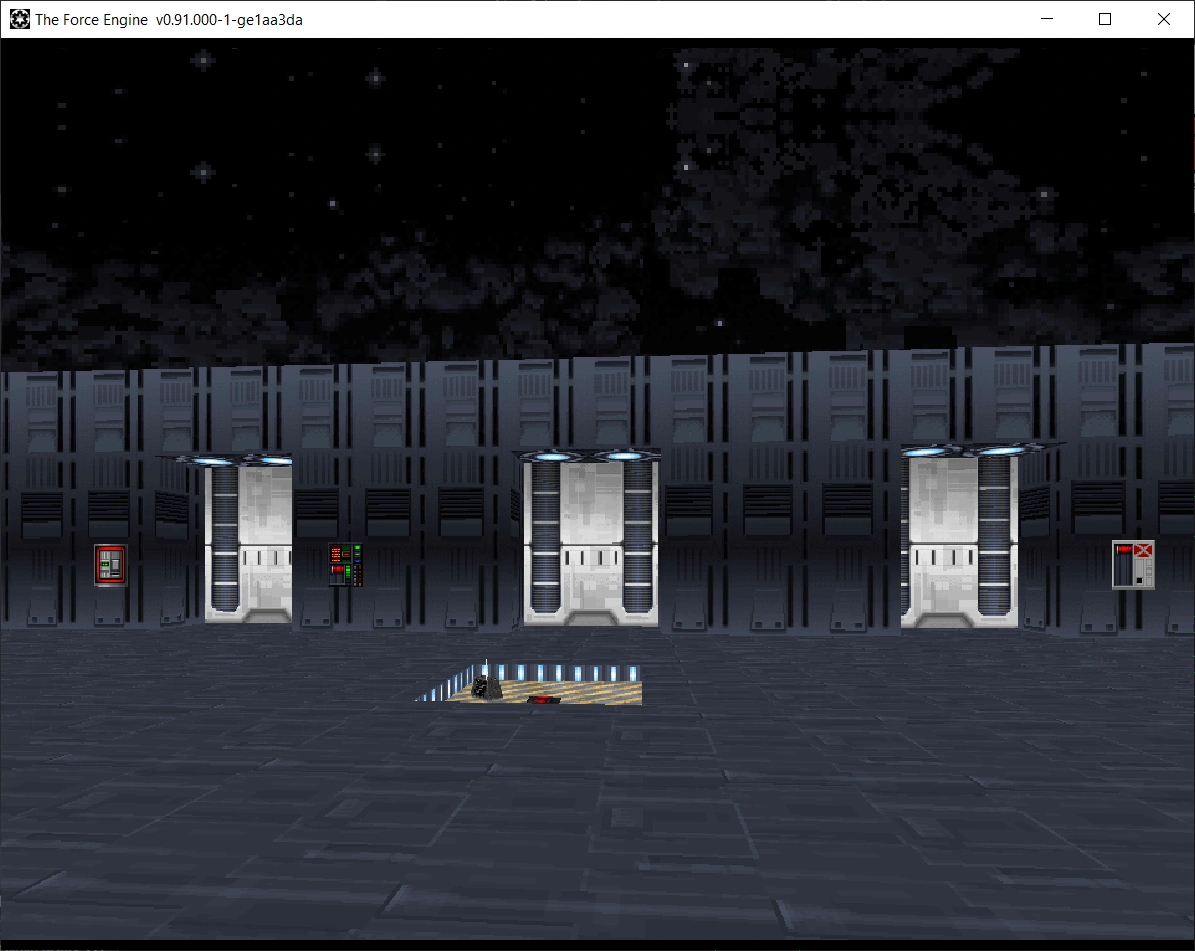Click the center white elevator door
This screenshot has width=1195, height=951.
(591, 543)
